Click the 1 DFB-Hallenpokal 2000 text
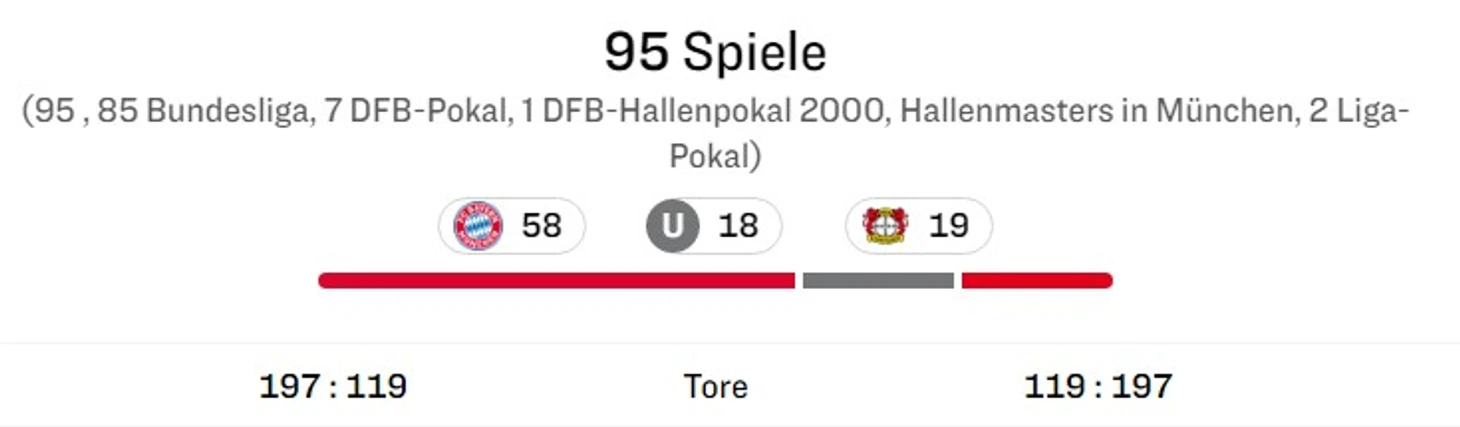Screen dimensions: 1460x427 [704, 111]
